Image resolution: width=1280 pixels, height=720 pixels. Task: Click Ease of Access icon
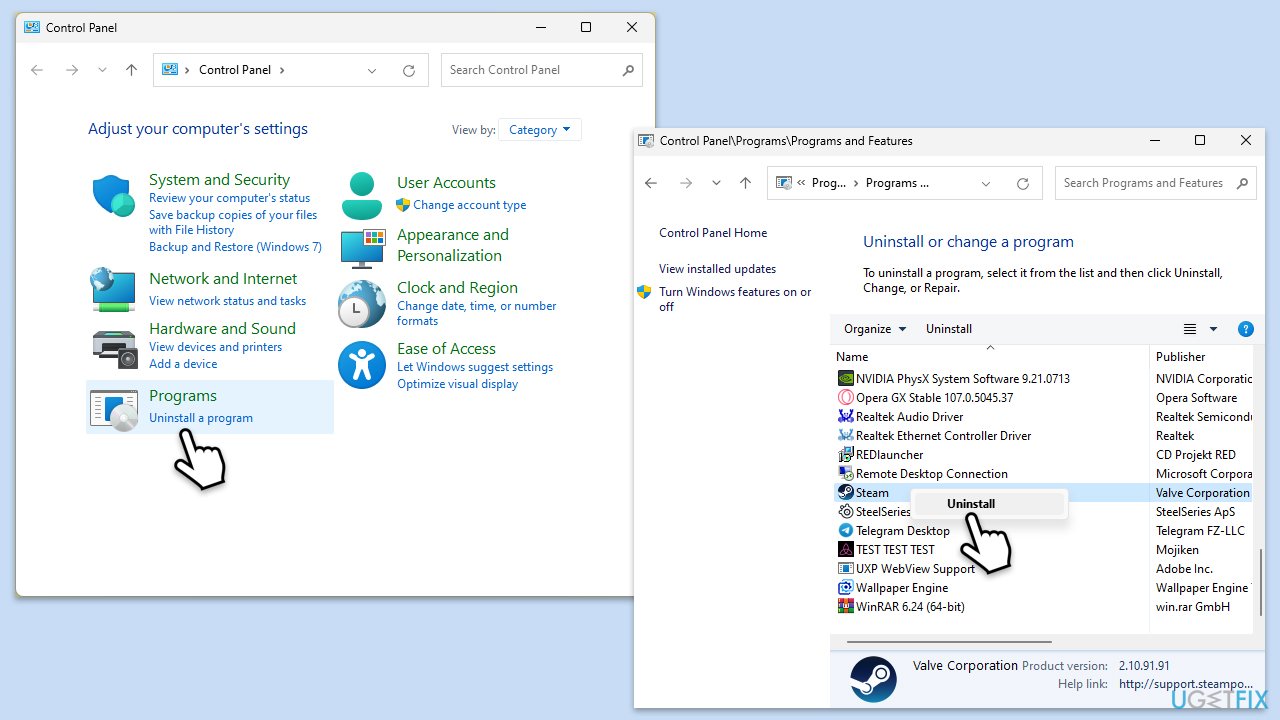(361, 364)
